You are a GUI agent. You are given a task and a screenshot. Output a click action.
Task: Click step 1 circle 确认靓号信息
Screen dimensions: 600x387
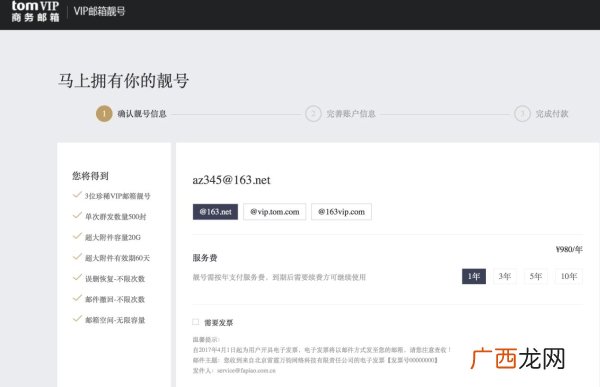(104, 114)
